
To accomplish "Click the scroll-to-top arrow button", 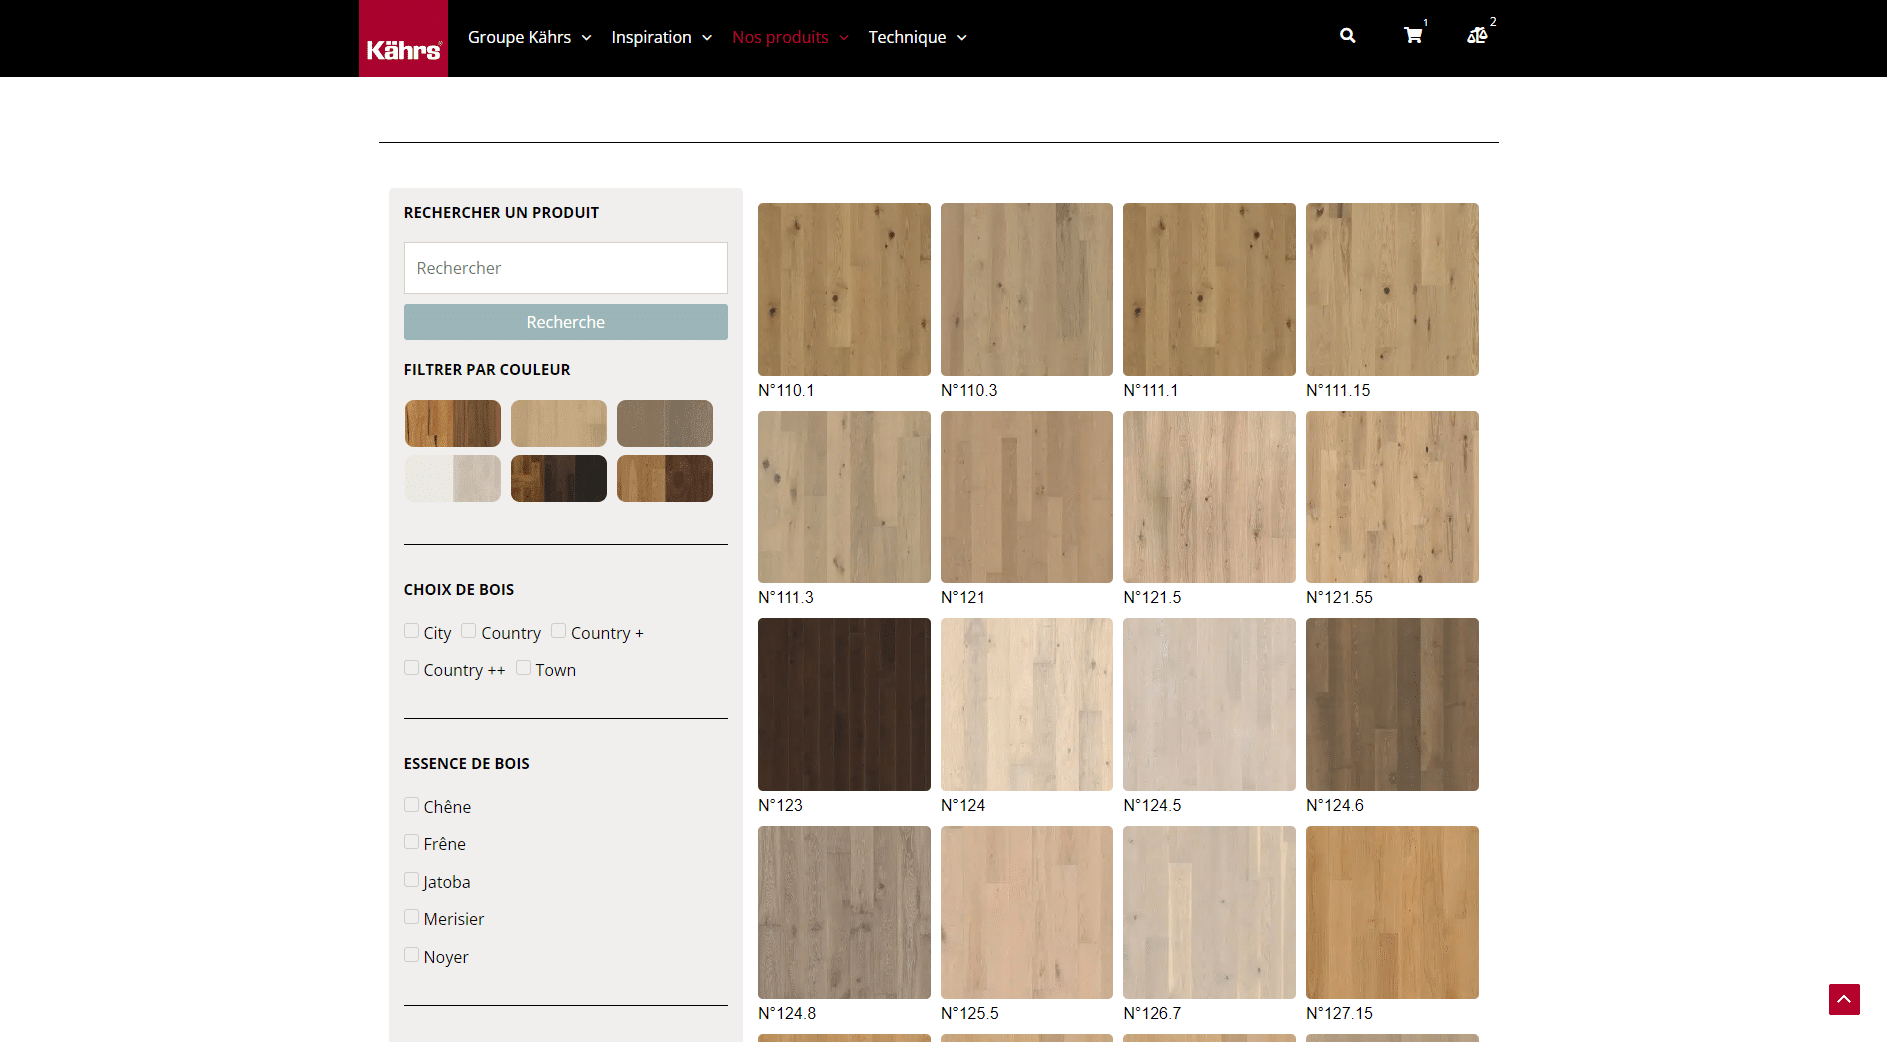I will click(x=1843, y=999).
